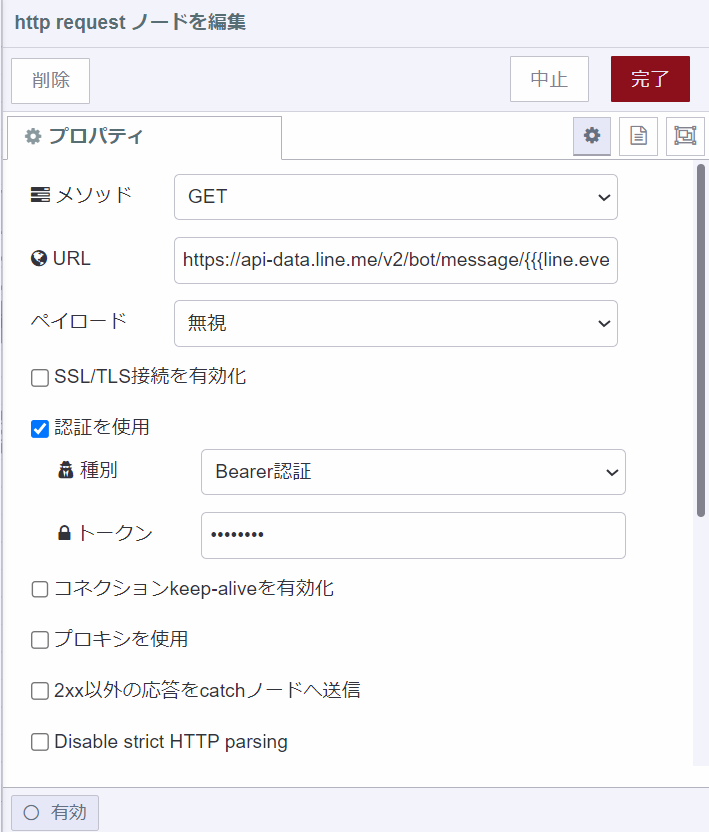Tick Disable strict HTTP parsing checkbox
709x832 pixels.
click(x=40, y=742)
